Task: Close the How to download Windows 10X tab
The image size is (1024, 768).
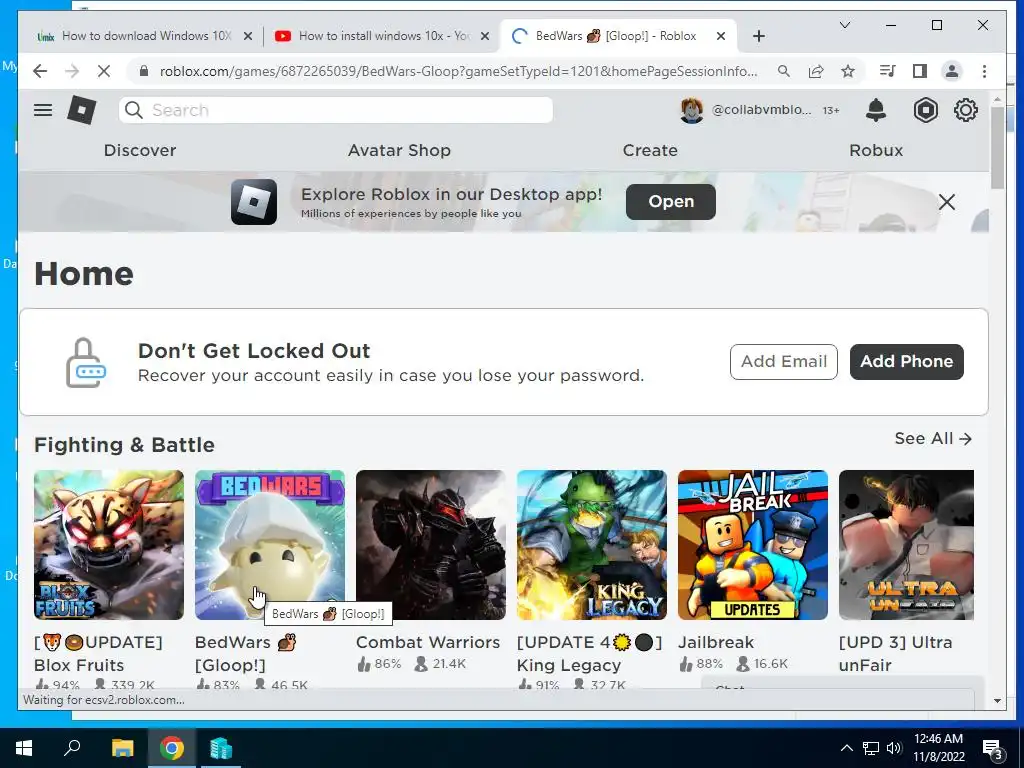Action: coord(248,37)
